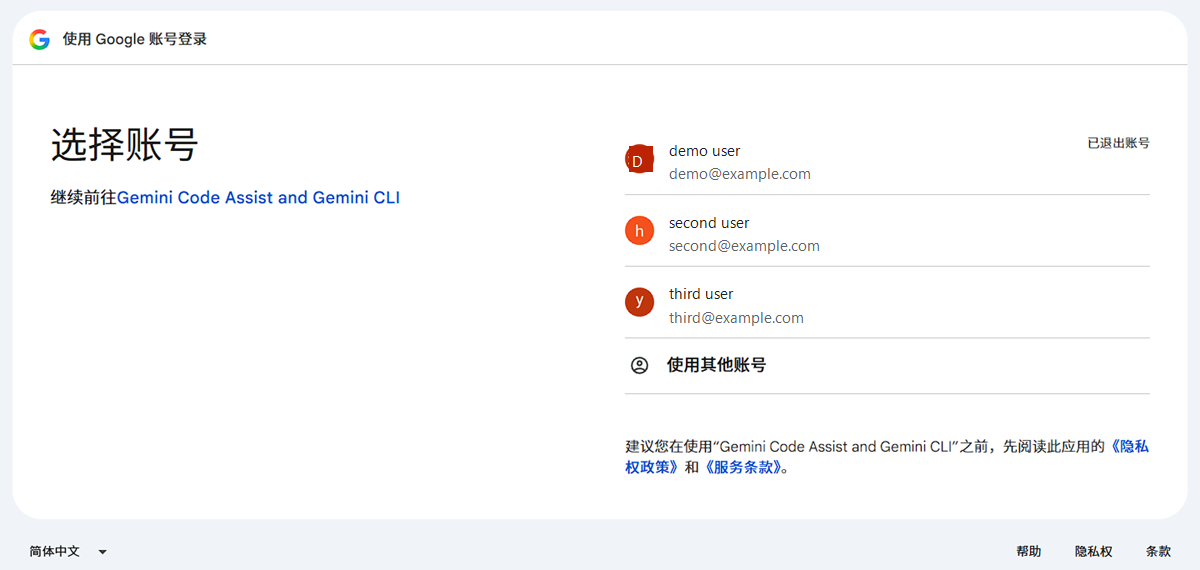1200x570 pixels.
Task: Open the Gemini Code Assist and Gemini CLI link
Action: click(258, 198)
